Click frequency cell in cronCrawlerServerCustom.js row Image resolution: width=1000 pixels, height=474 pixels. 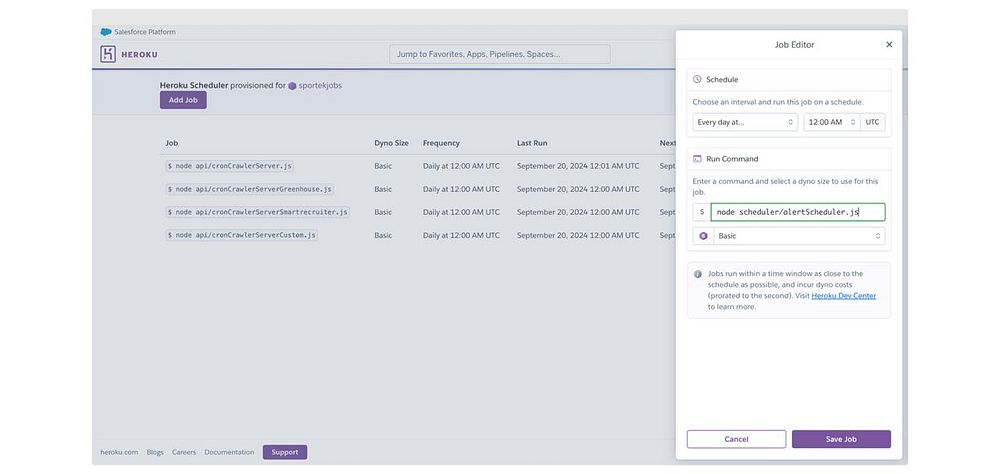[461, 235]
